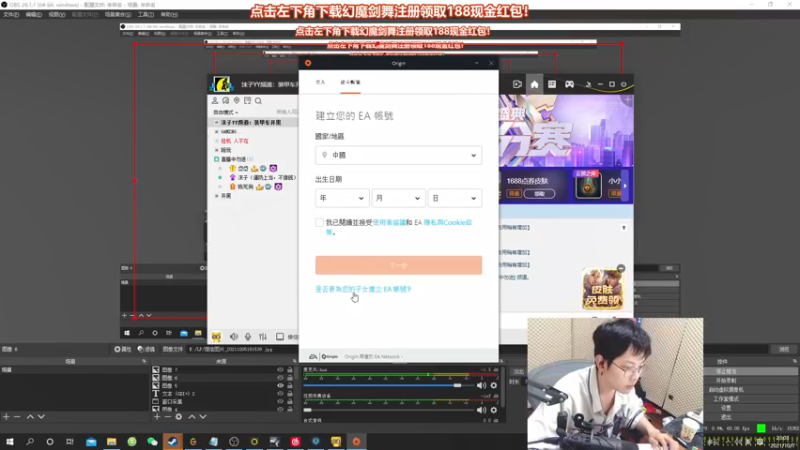Switch to the 登入 tab in Origin
Screen dimensions: 800x450
320,82
